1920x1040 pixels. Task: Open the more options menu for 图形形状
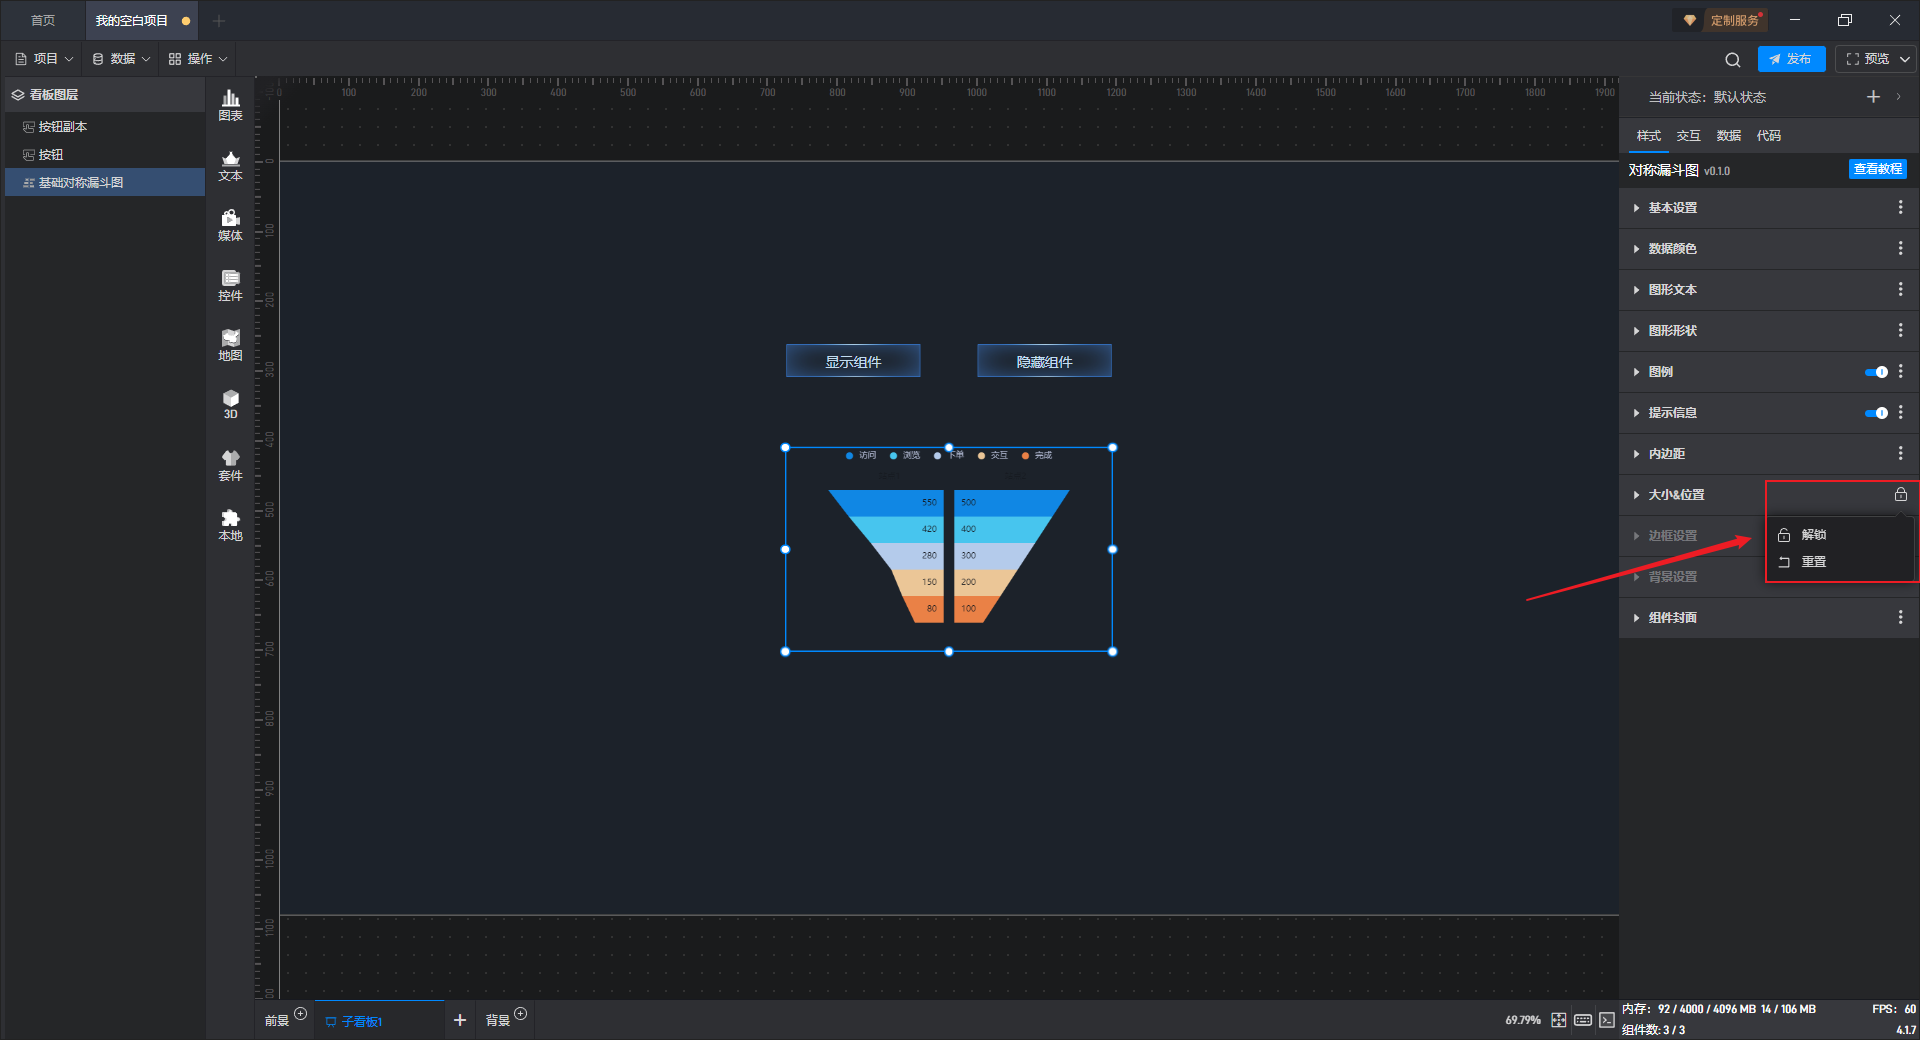pos(1900,330)
